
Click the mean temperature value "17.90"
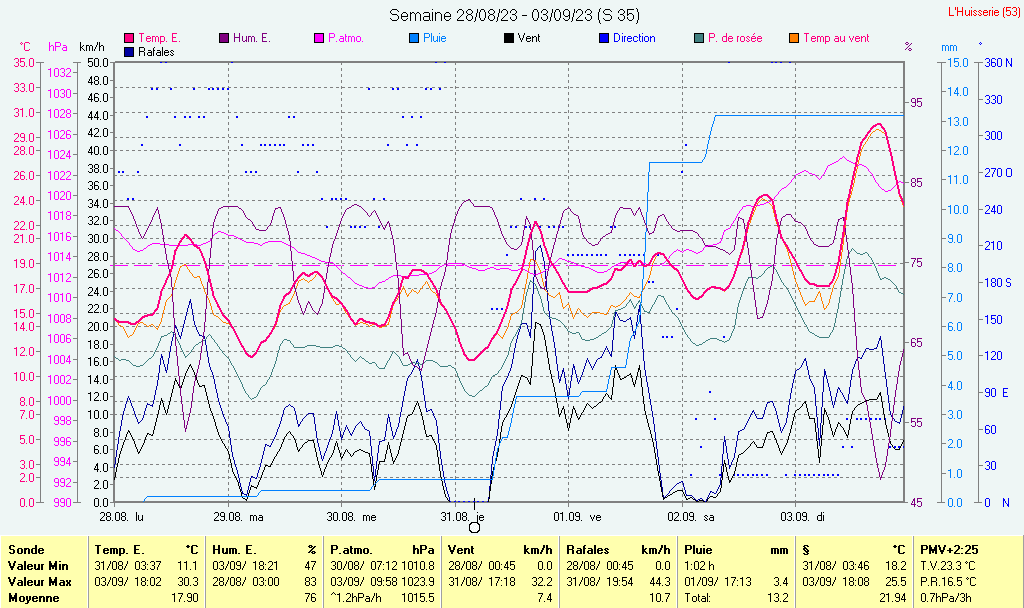[185, 598]
